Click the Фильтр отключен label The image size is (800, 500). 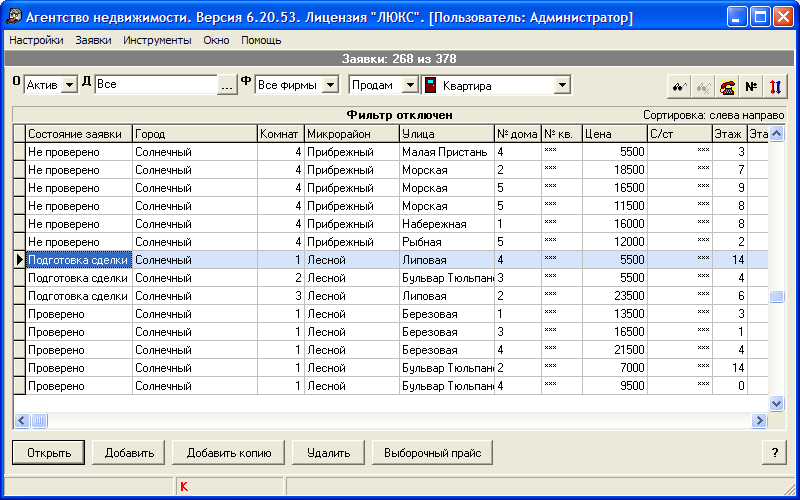pyautogui.click(x=399, y=115)
